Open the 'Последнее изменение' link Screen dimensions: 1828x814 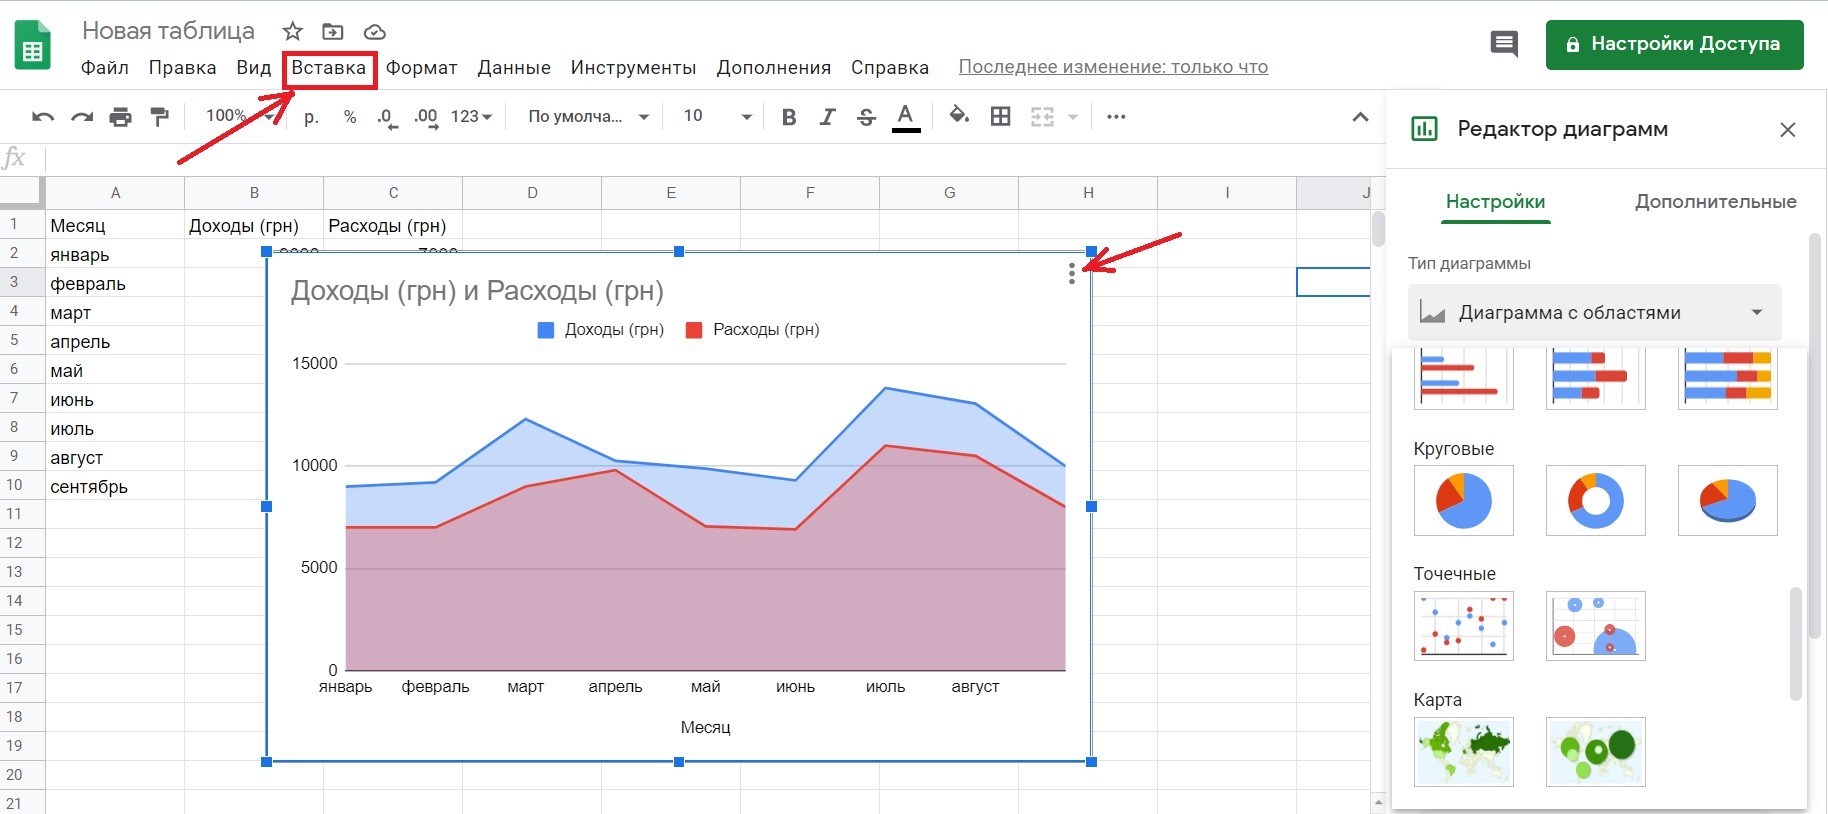point(1113,67)
